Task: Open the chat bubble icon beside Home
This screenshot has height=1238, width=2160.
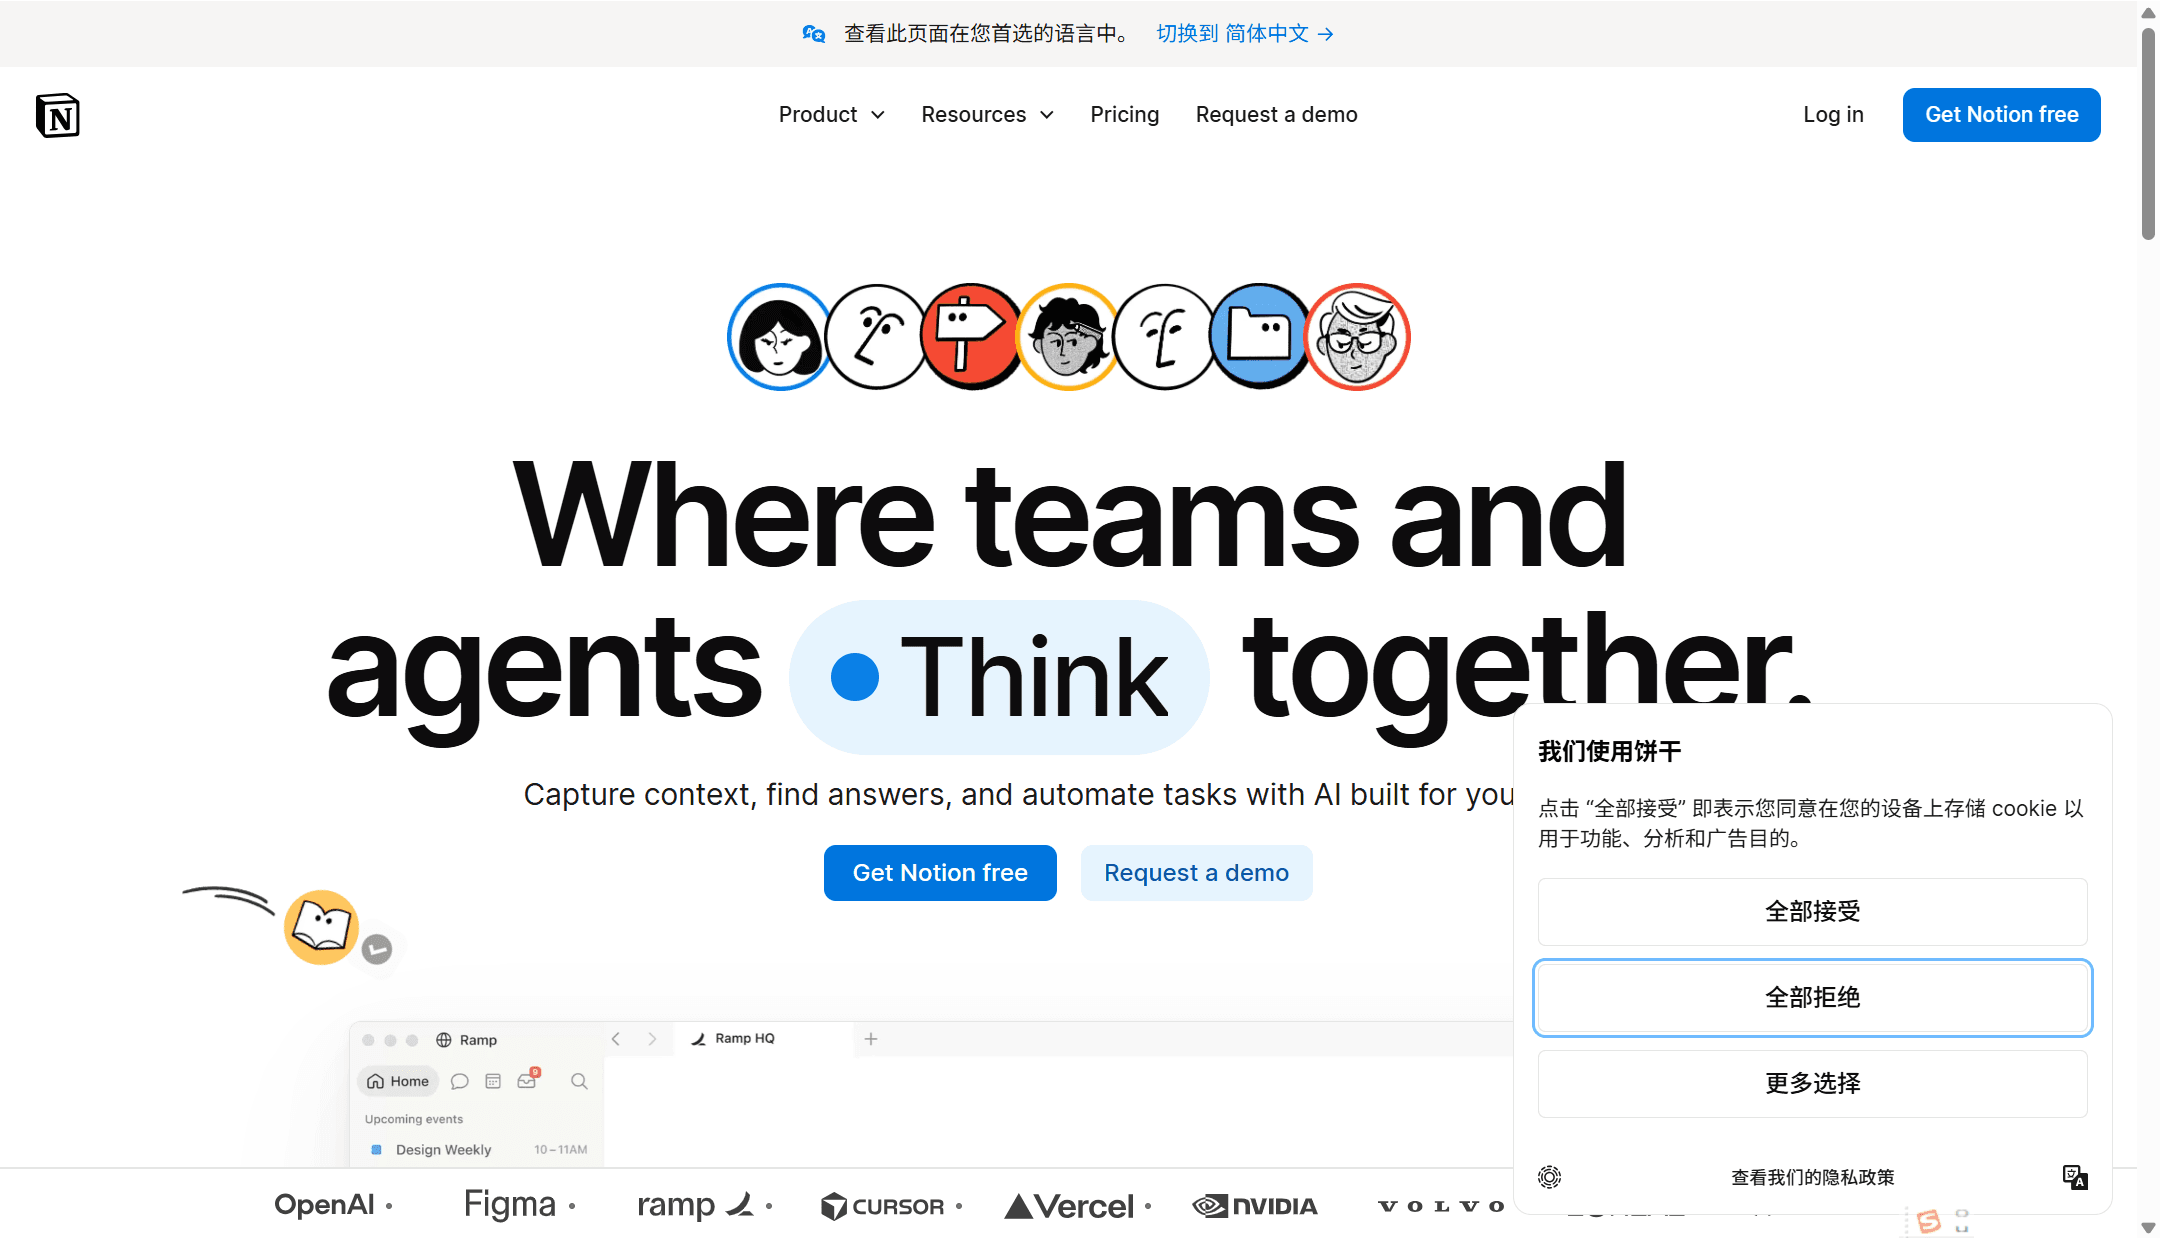Action: click(460, 1081)
